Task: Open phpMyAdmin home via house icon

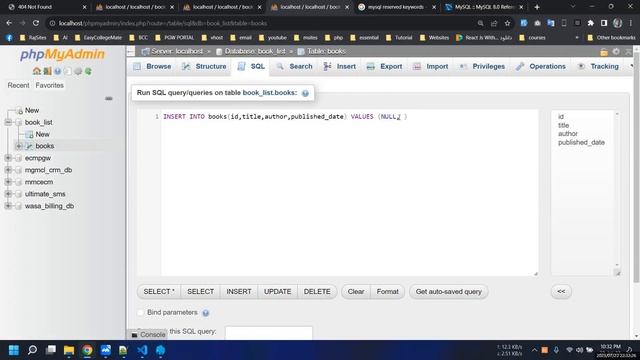Action: tap(37, 71)
